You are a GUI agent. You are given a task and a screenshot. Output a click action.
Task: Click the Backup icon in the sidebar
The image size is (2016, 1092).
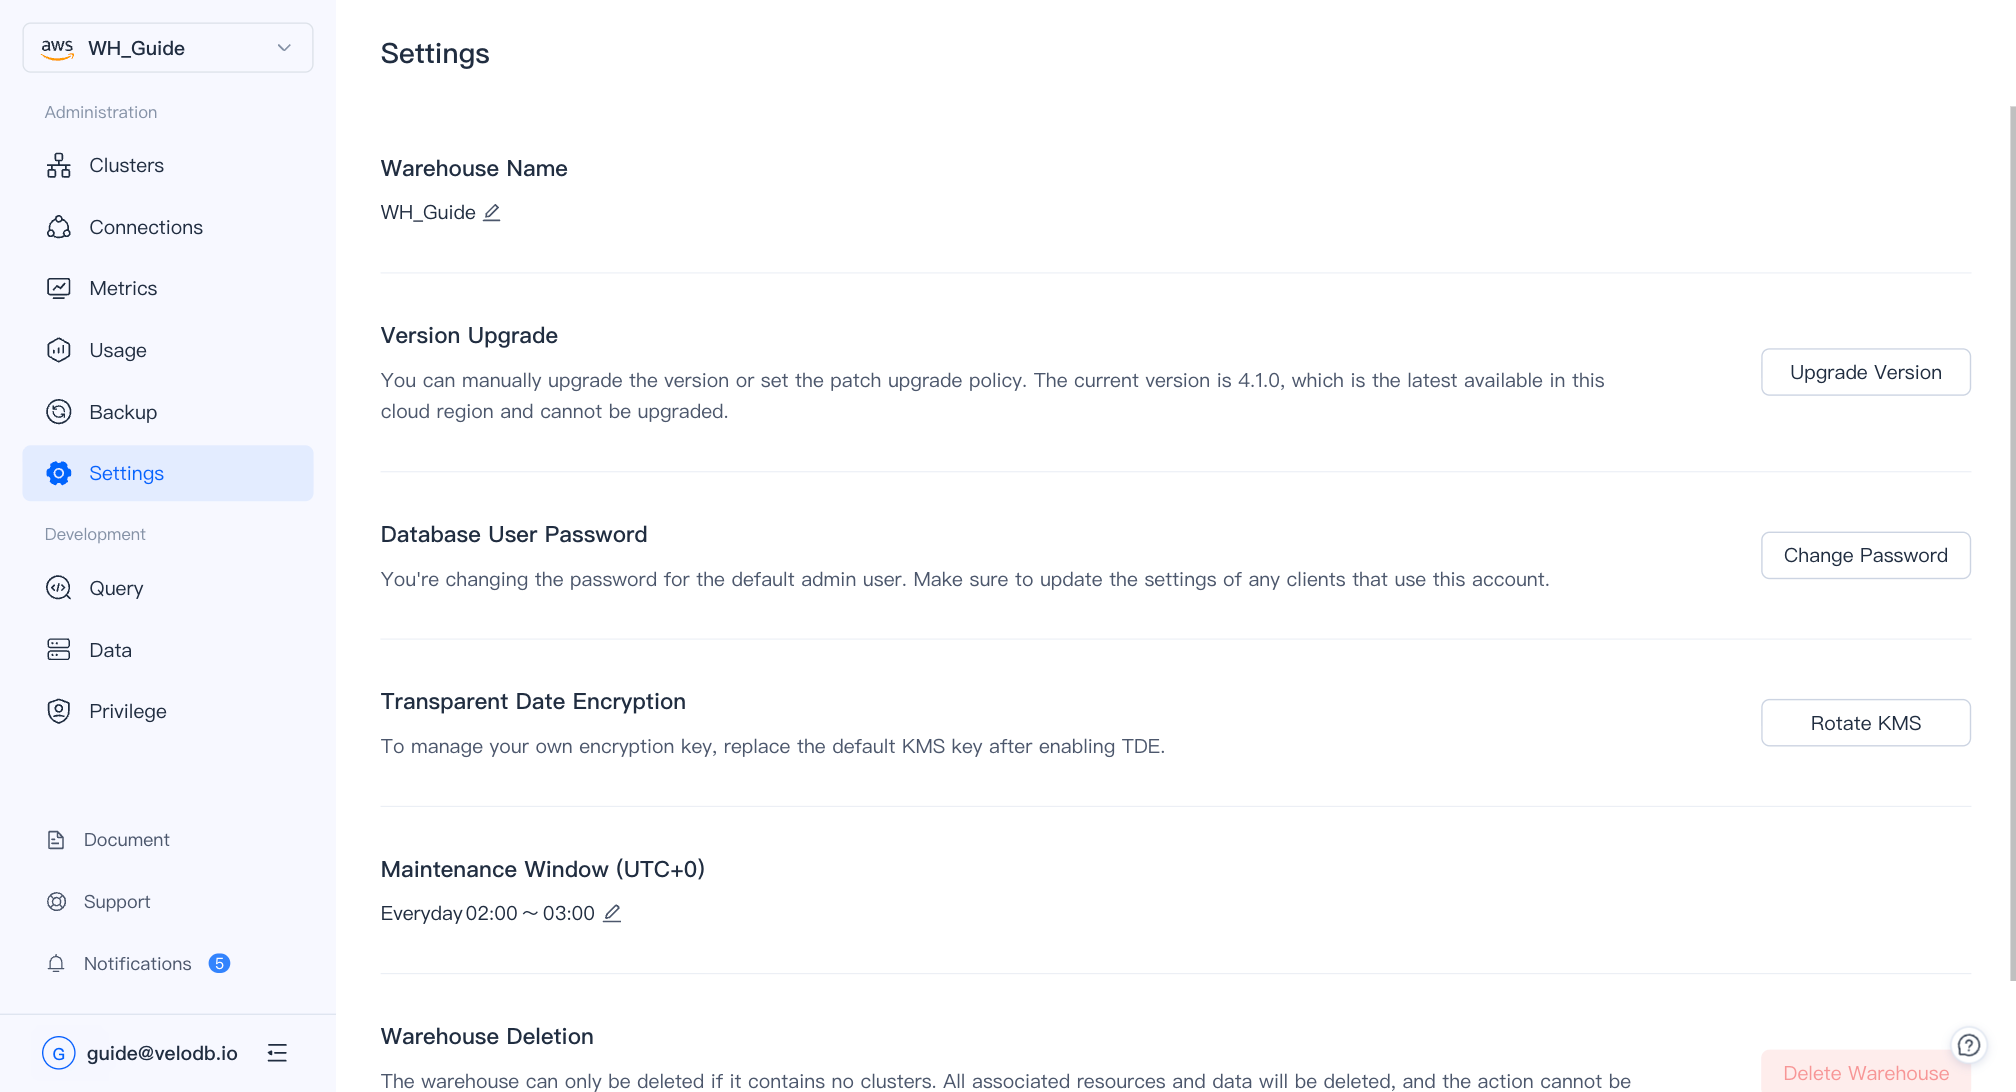tap(59, 412)
